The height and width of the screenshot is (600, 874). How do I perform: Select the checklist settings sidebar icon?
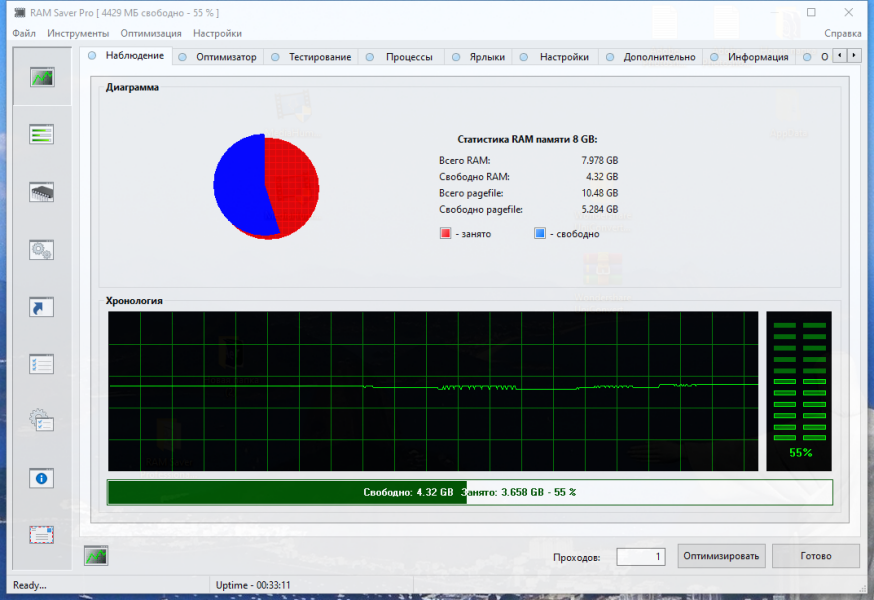[42, 365]
